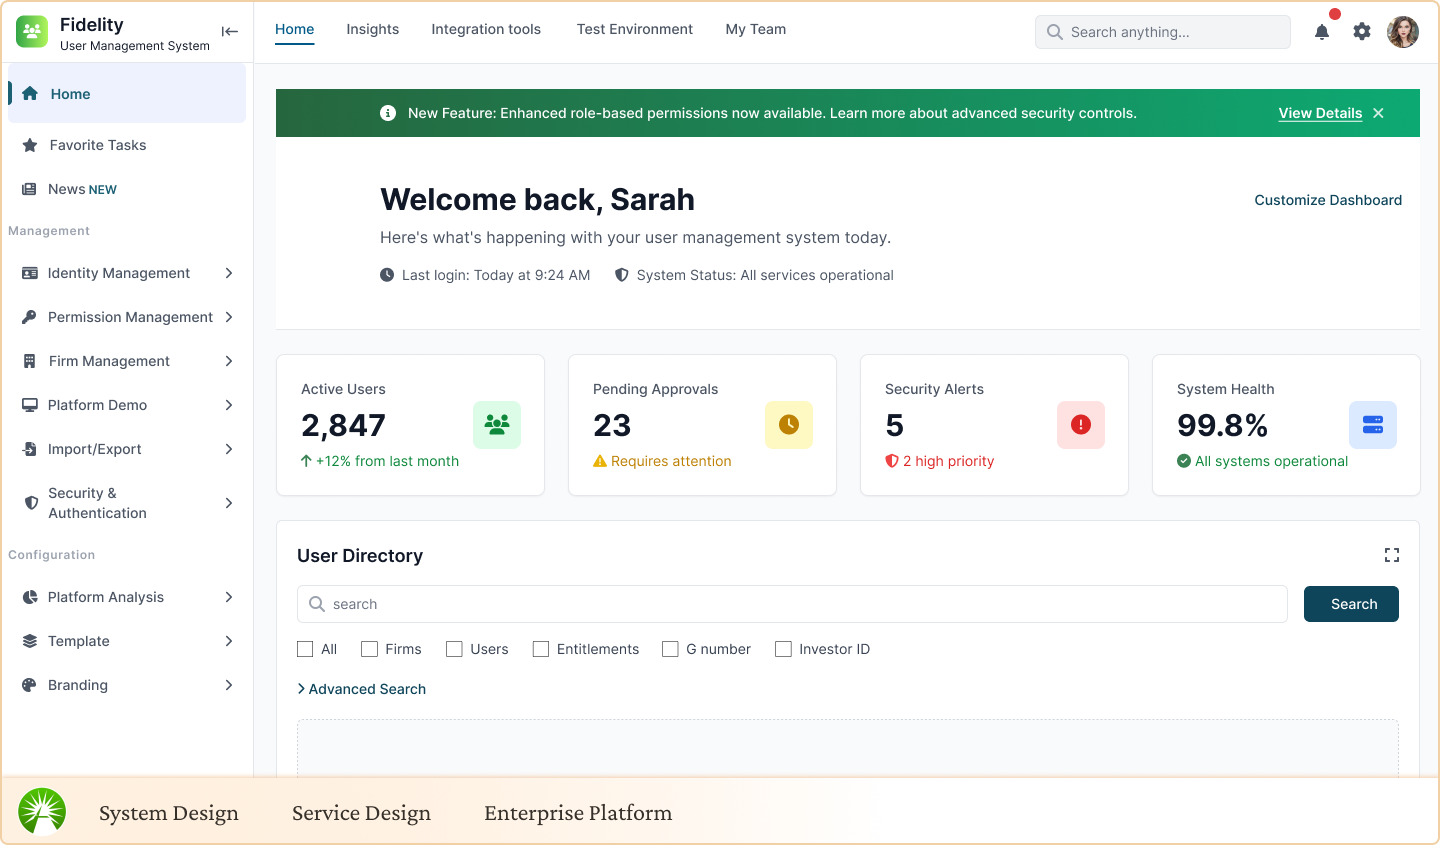
Task: Open the settings gear icon
Action: pos(1362,32)
